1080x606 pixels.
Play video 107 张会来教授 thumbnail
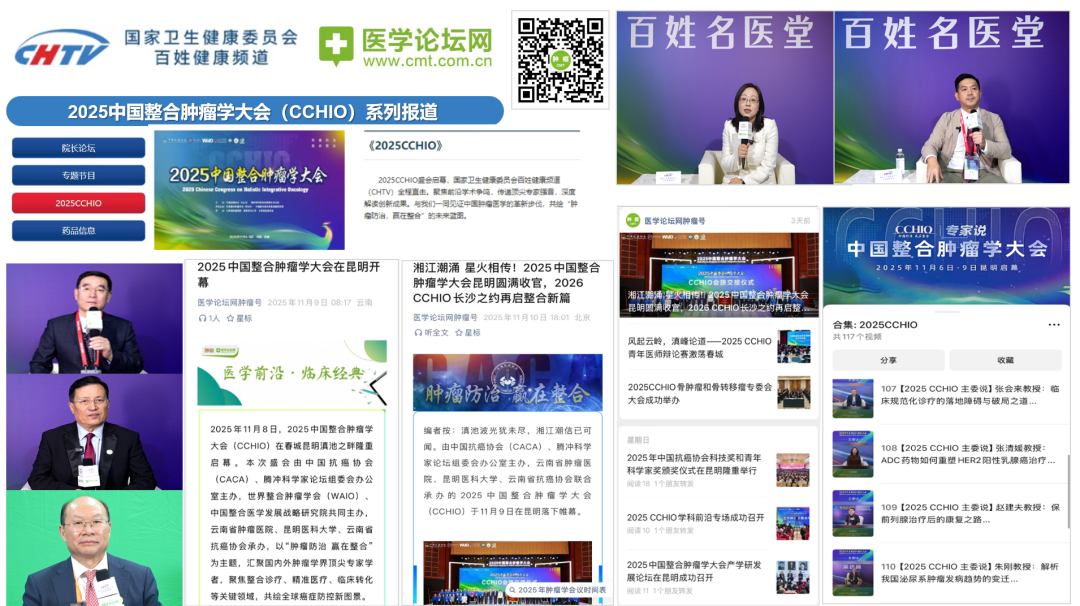pyautogui.click(x=853, y=398)
